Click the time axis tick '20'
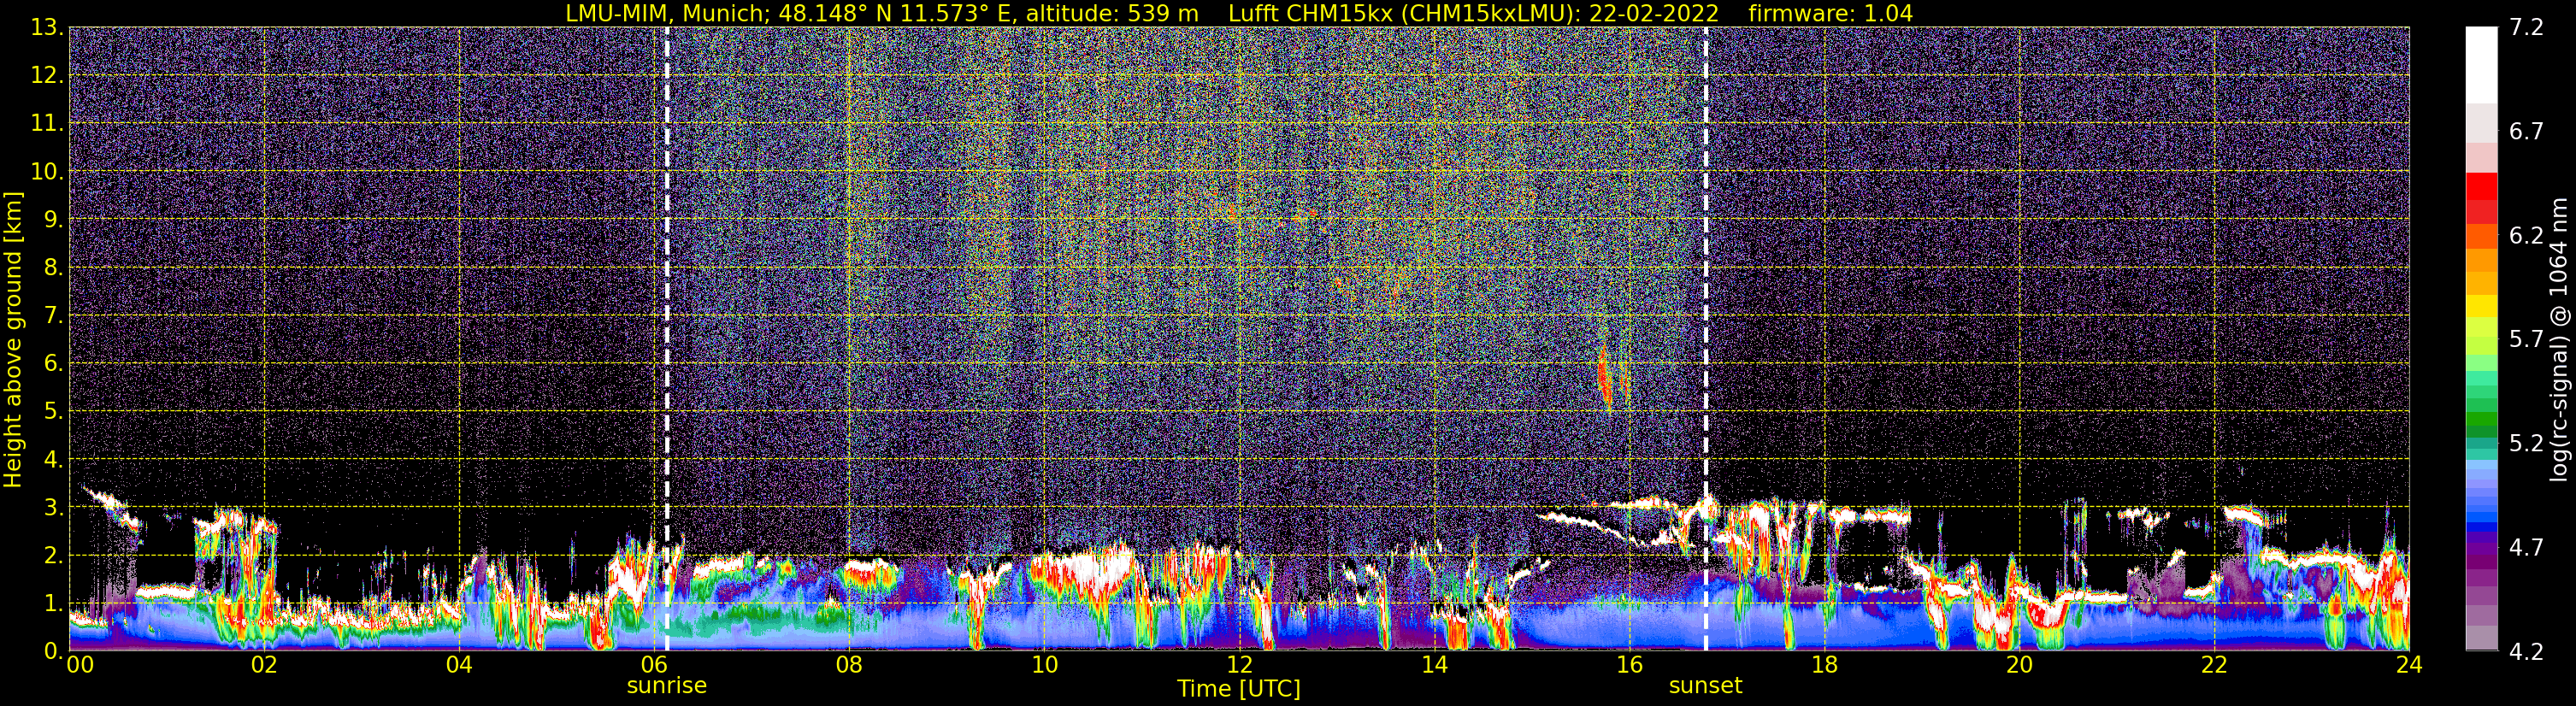This screenshot has width=2576, height=706. 2019,666
